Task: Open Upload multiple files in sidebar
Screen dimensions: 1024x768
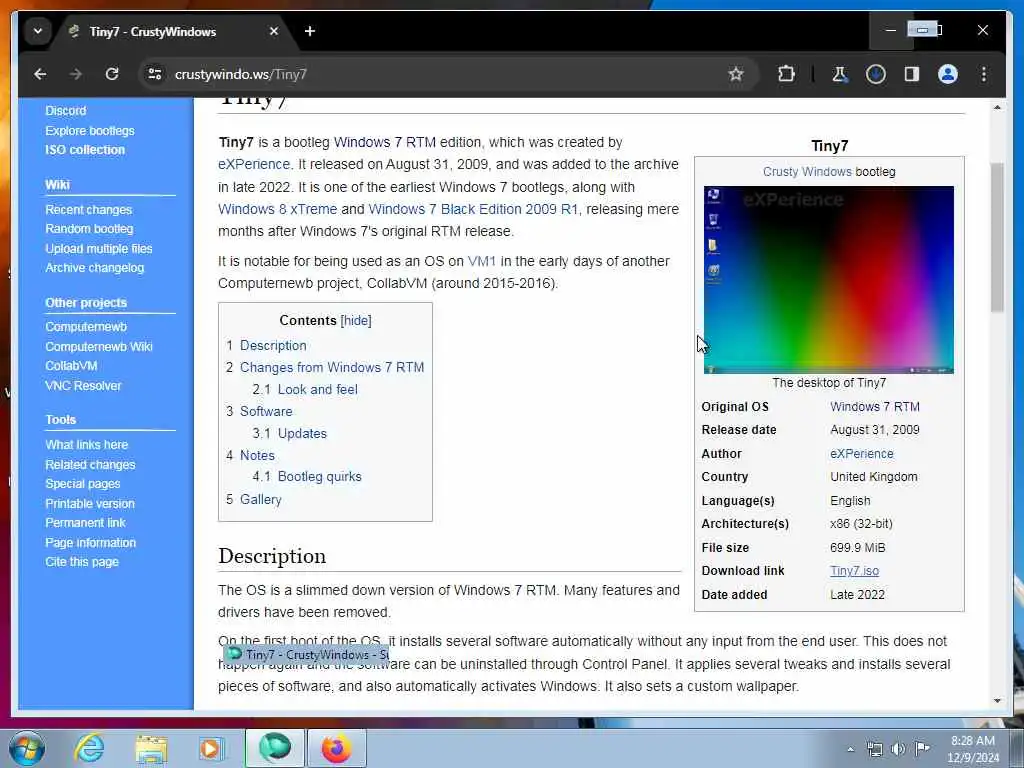Action: pos(99,249)
